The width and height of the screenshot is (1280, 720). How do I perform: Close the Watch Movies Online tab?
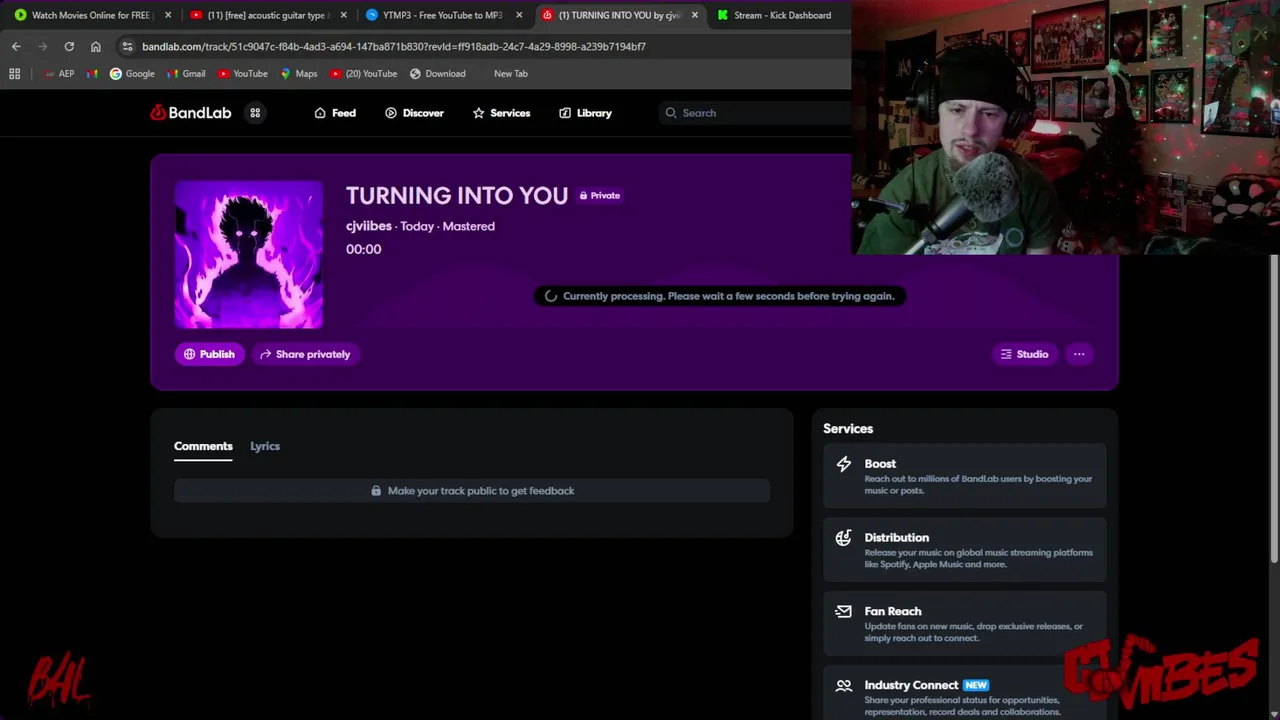point(168,15)
